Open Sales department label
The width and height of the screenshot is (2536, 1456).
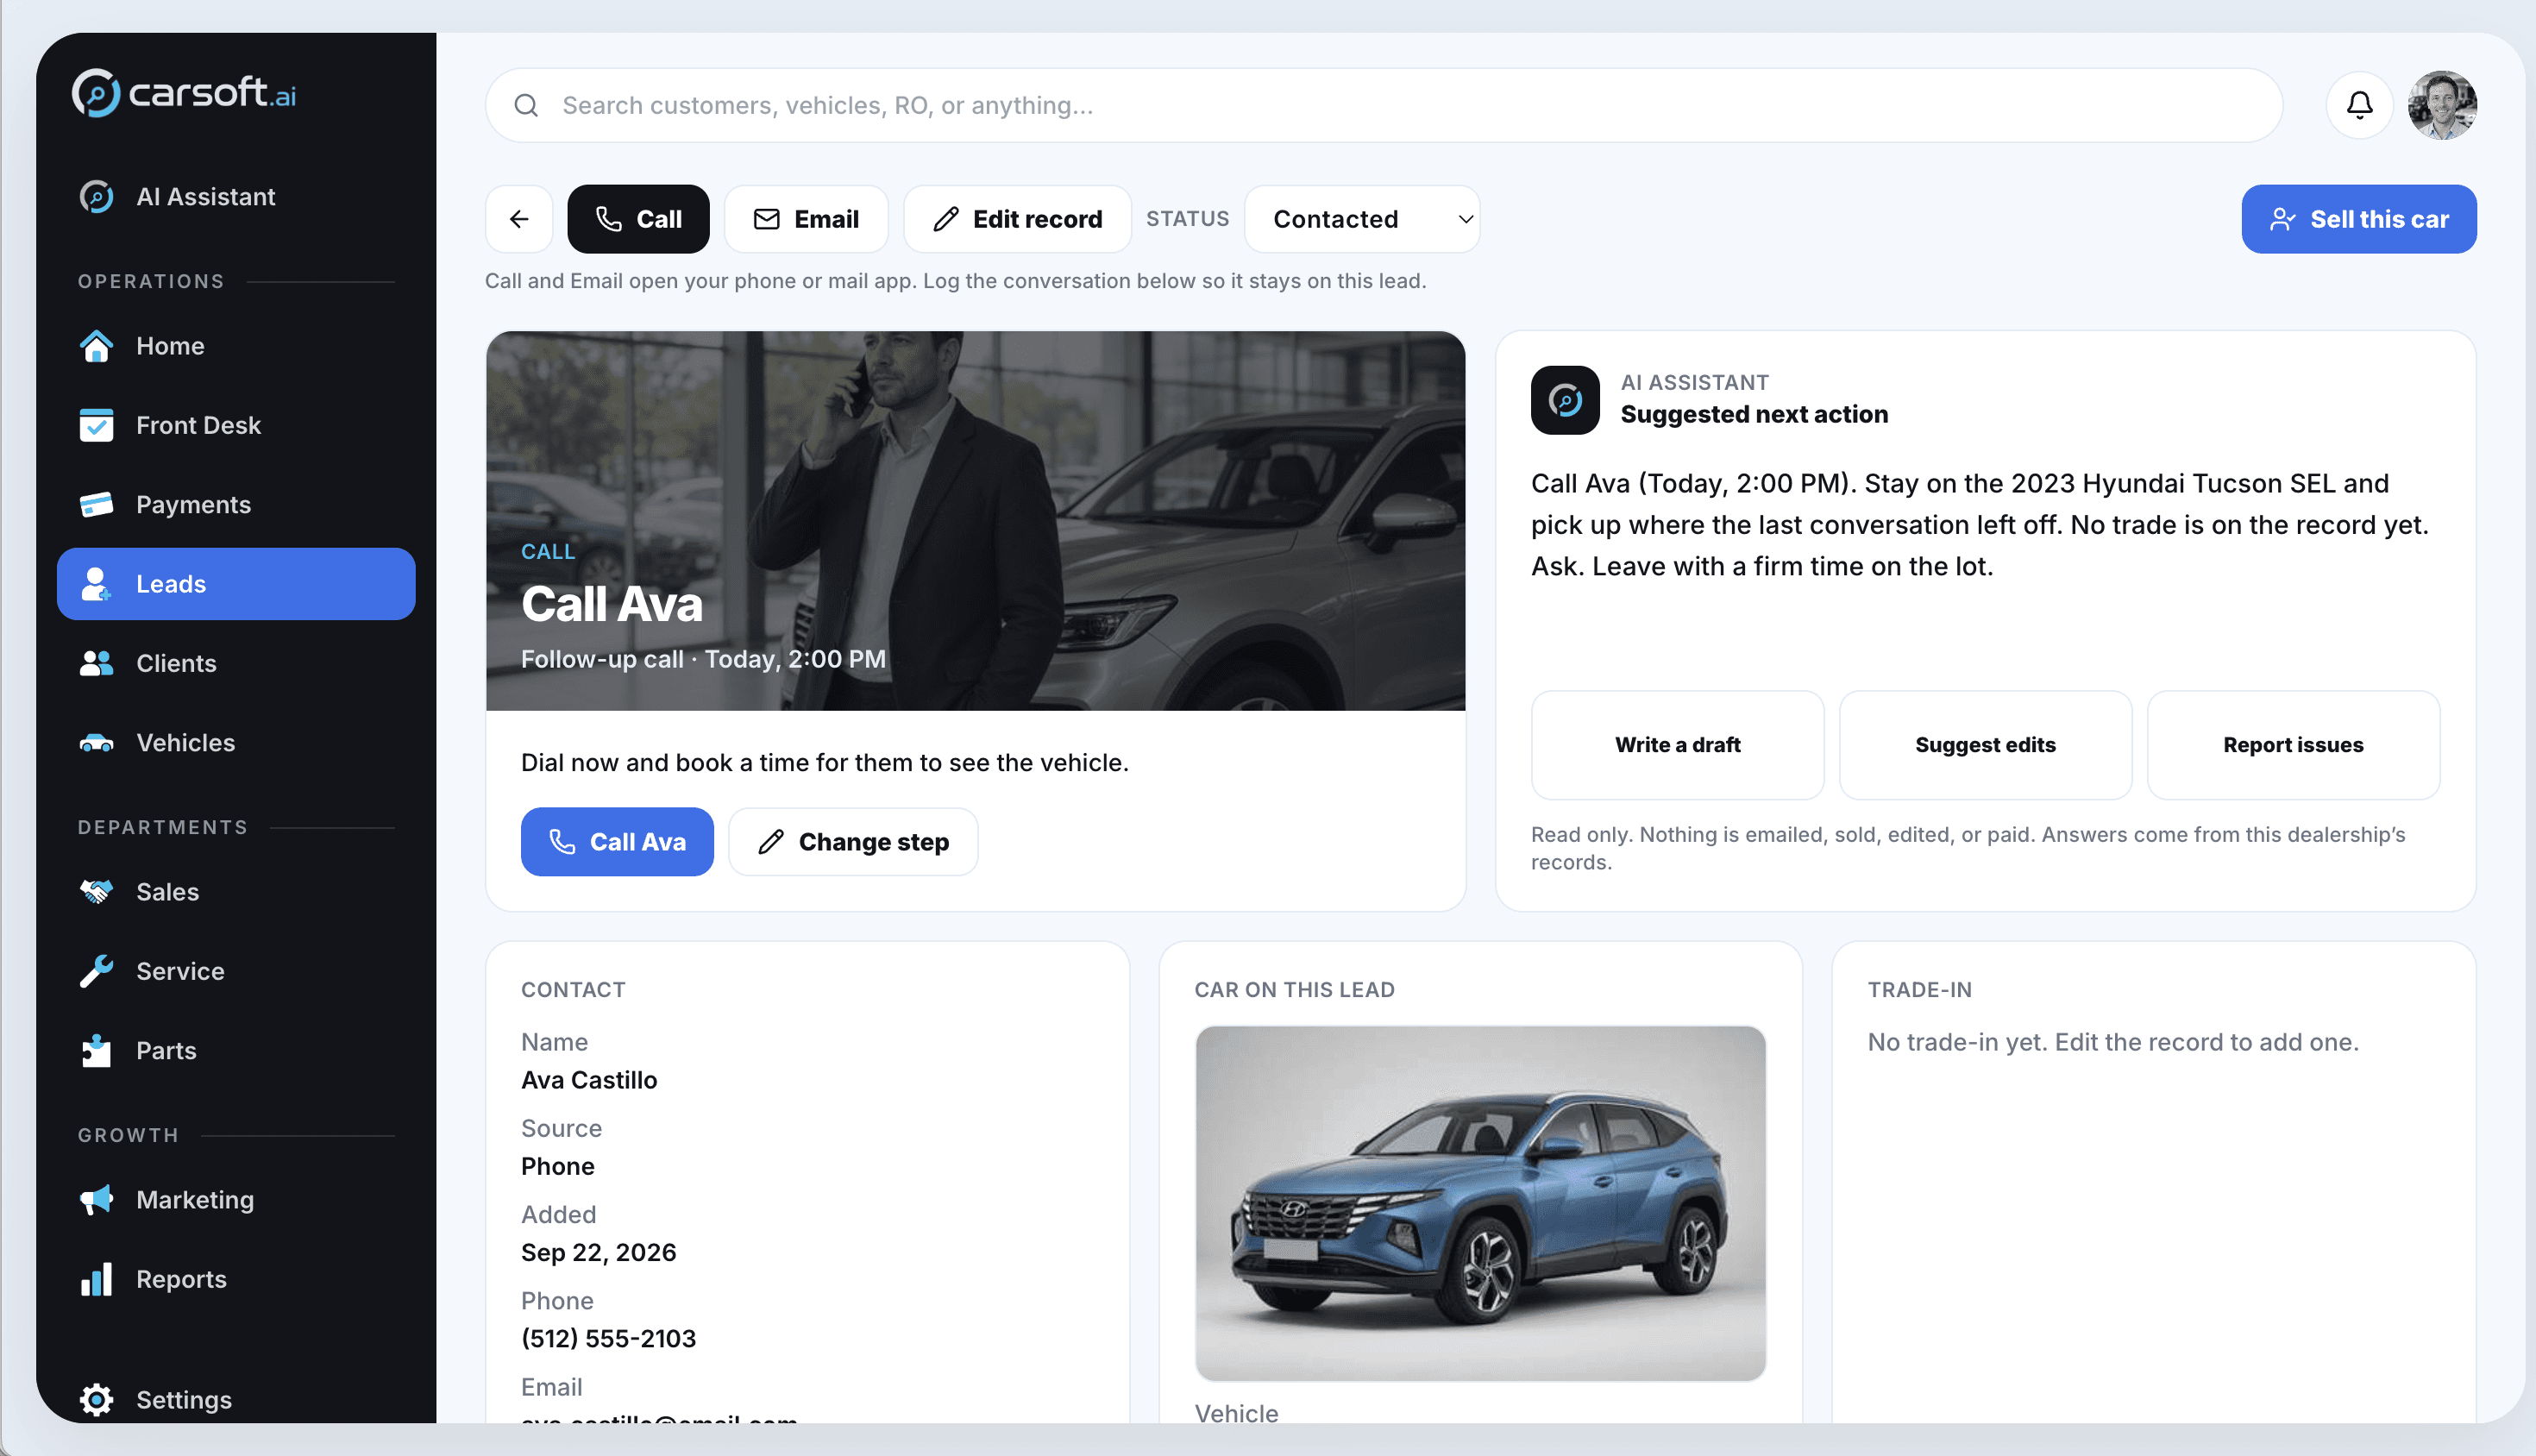168,892
